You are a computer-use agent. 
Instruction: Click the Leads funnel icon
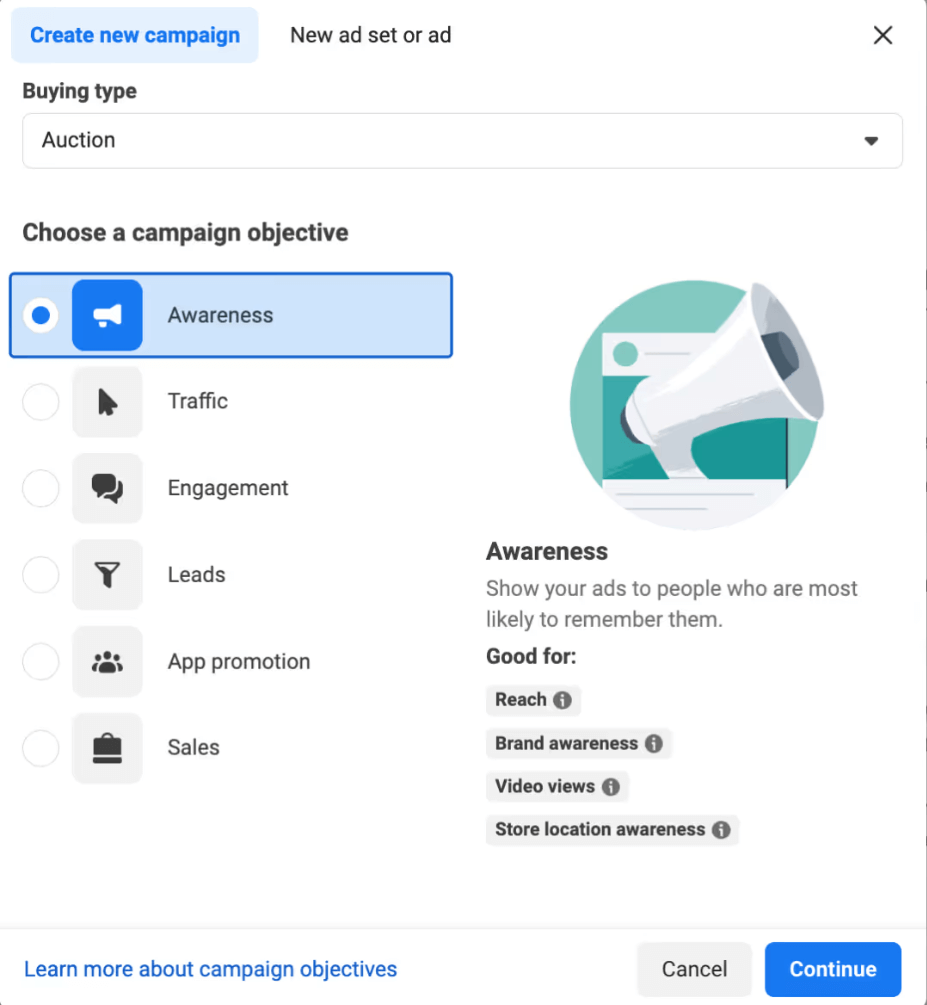pos(107,575)
